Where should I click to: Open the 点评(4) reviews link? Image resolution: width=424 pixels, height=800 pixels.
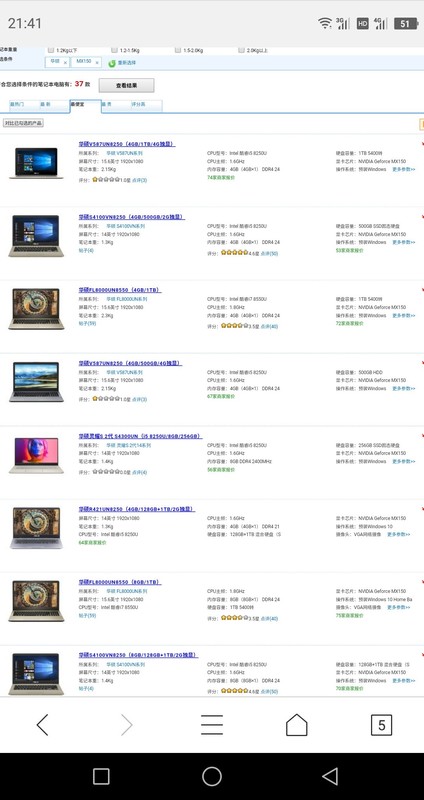point(139,472)
